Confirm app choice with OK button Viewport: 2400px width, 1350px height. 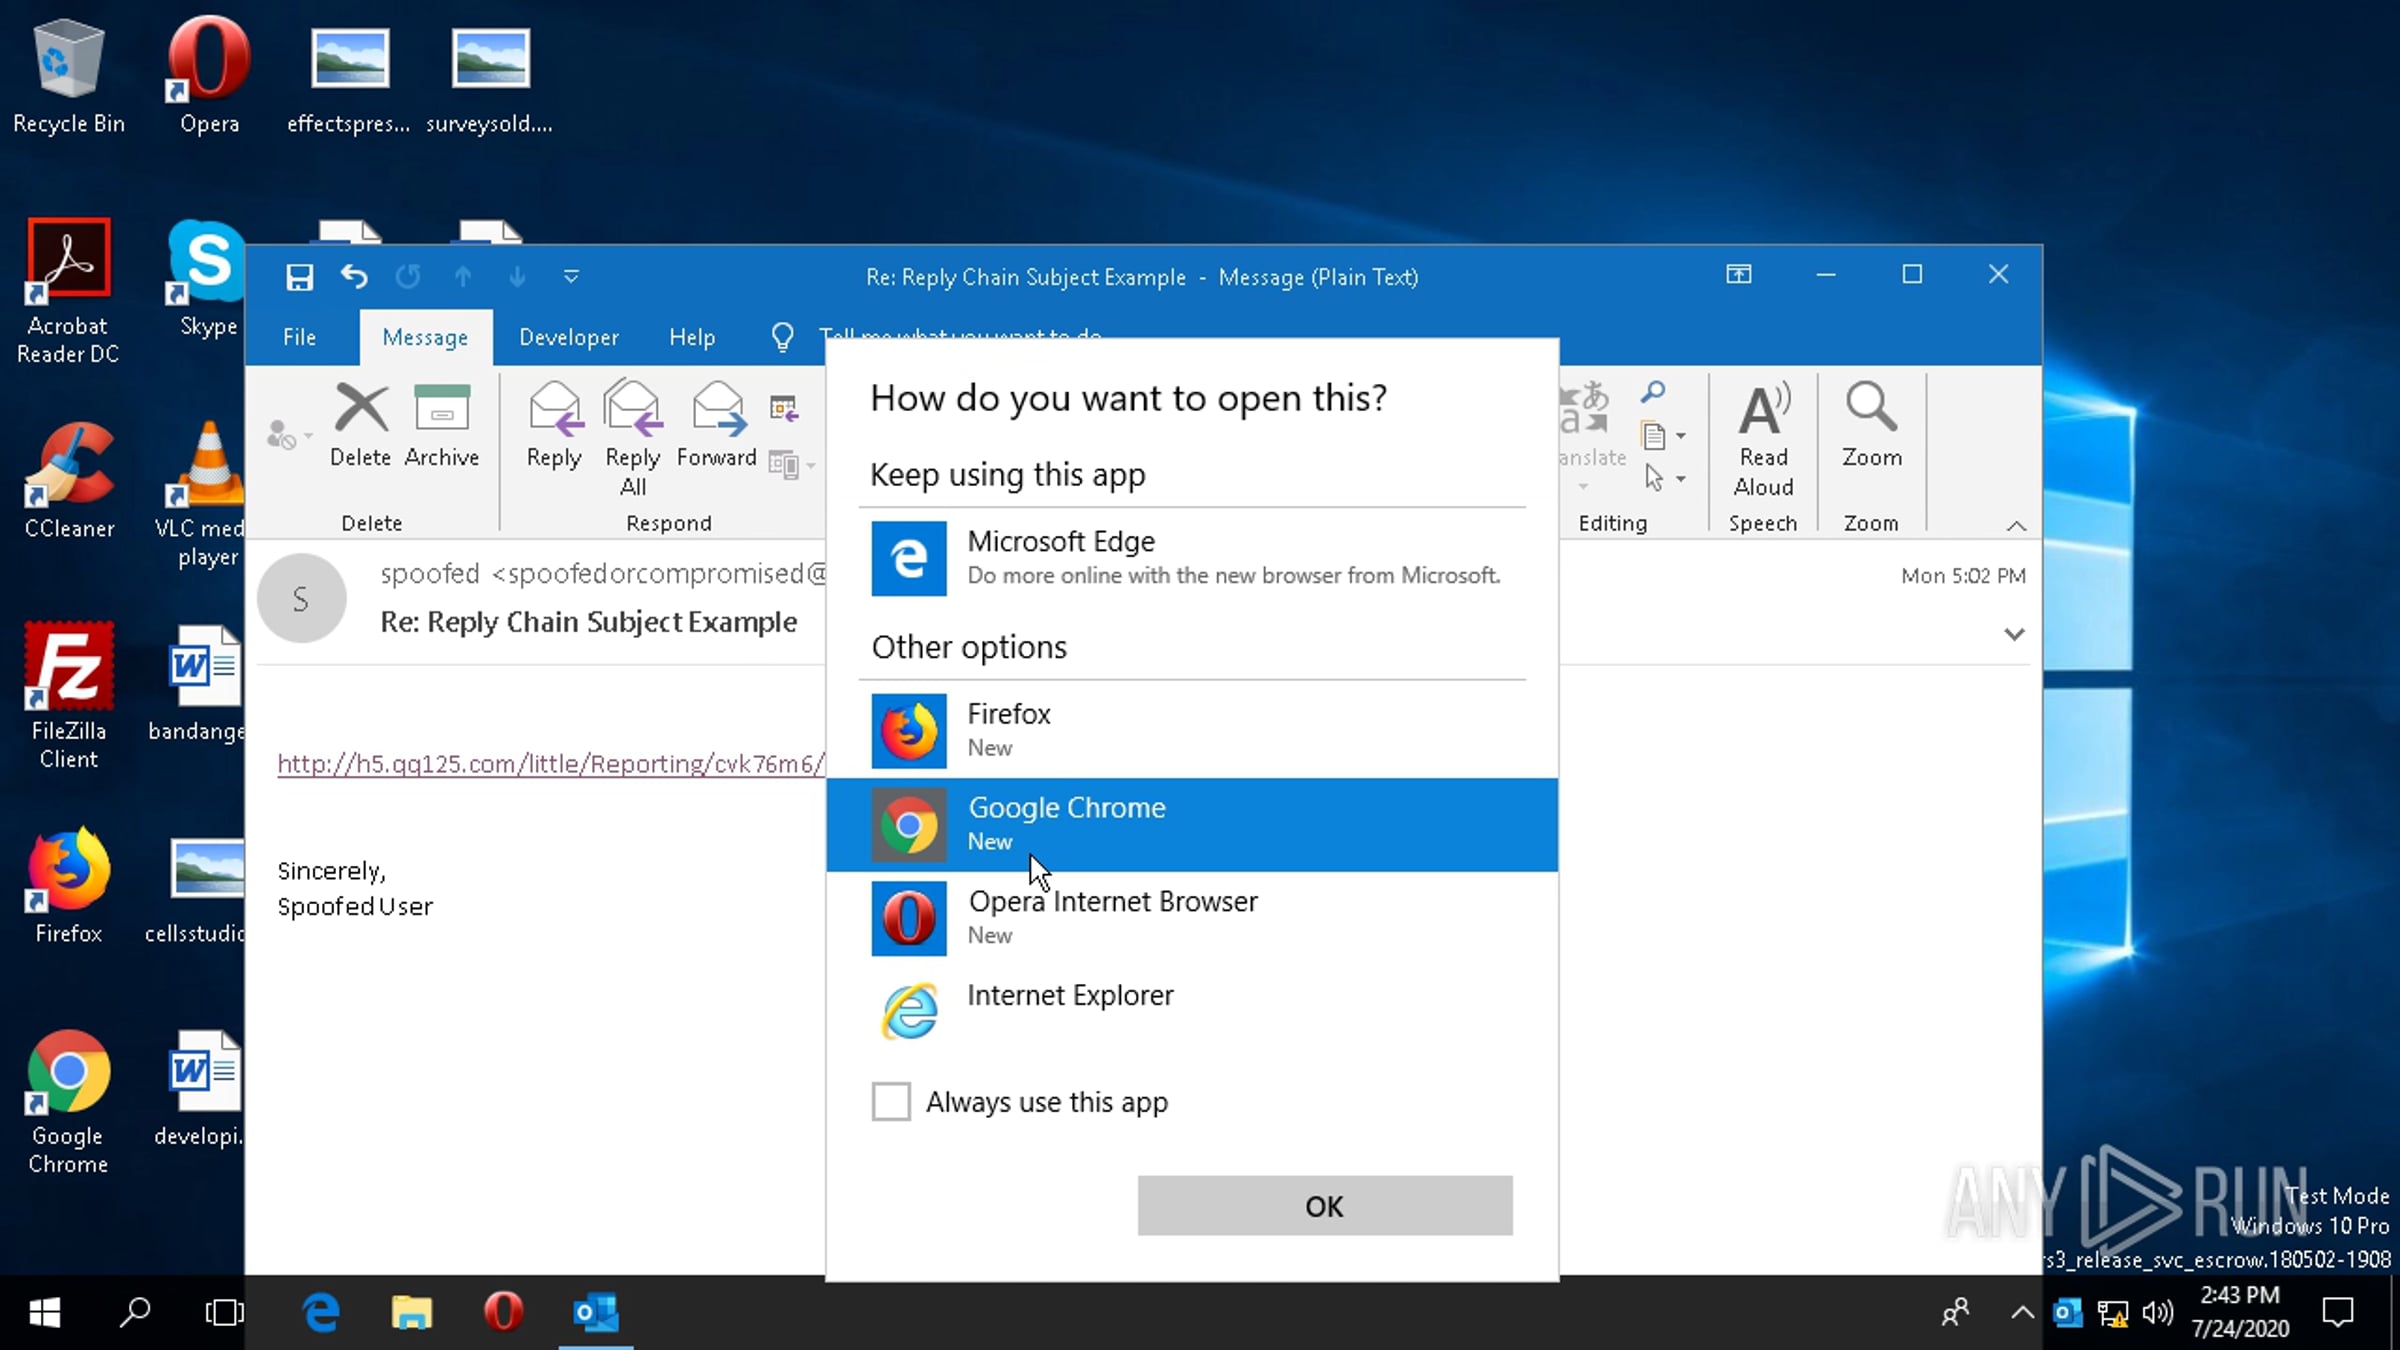tap(1324, 1206)
